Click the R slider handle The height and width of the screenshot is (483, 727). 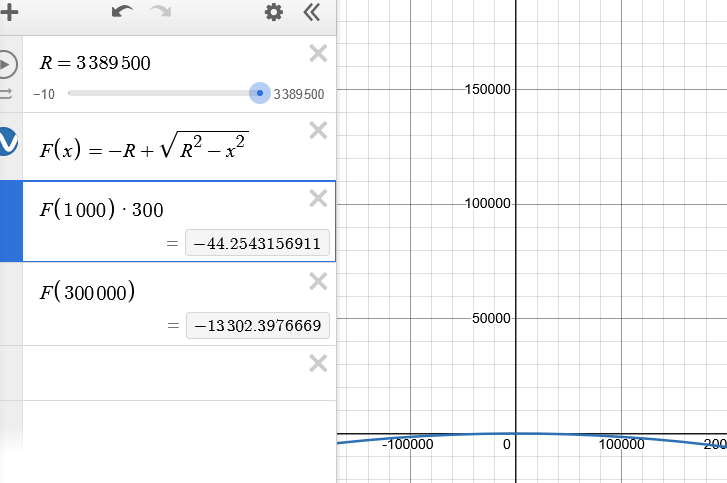point(260,93)
